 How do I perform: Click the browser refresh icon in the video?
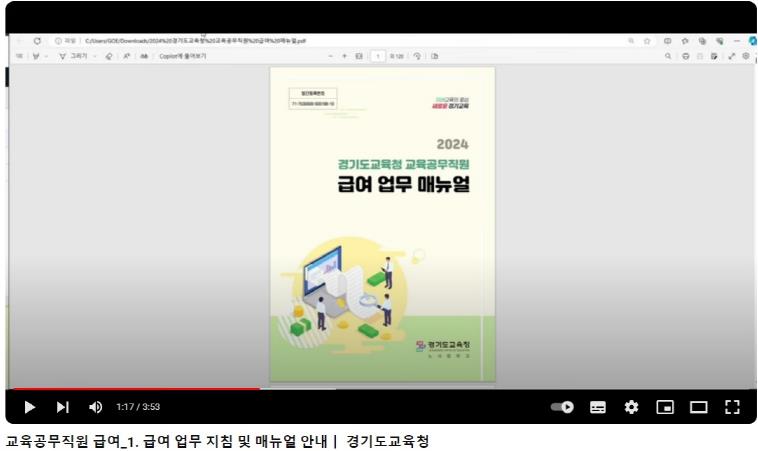tap(37, 41)
